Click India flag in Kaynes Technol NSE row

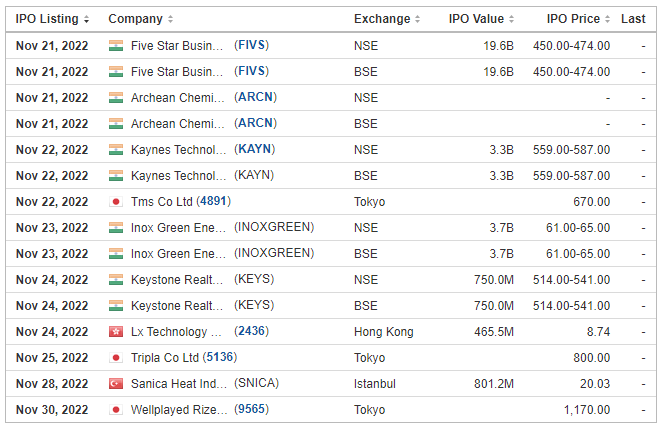pos(116,150)
